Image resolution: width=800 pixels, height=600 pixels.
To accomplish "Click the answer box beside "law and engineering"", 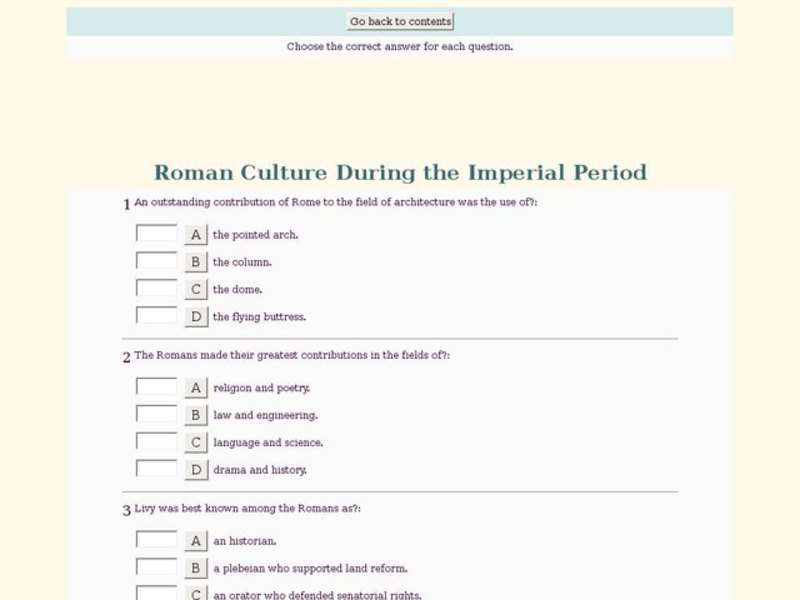I will coord(156,414).
